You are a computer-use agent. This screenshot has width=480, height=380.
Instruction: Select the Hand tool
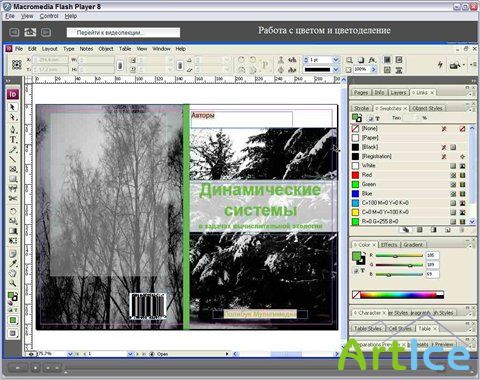[12, 273]
